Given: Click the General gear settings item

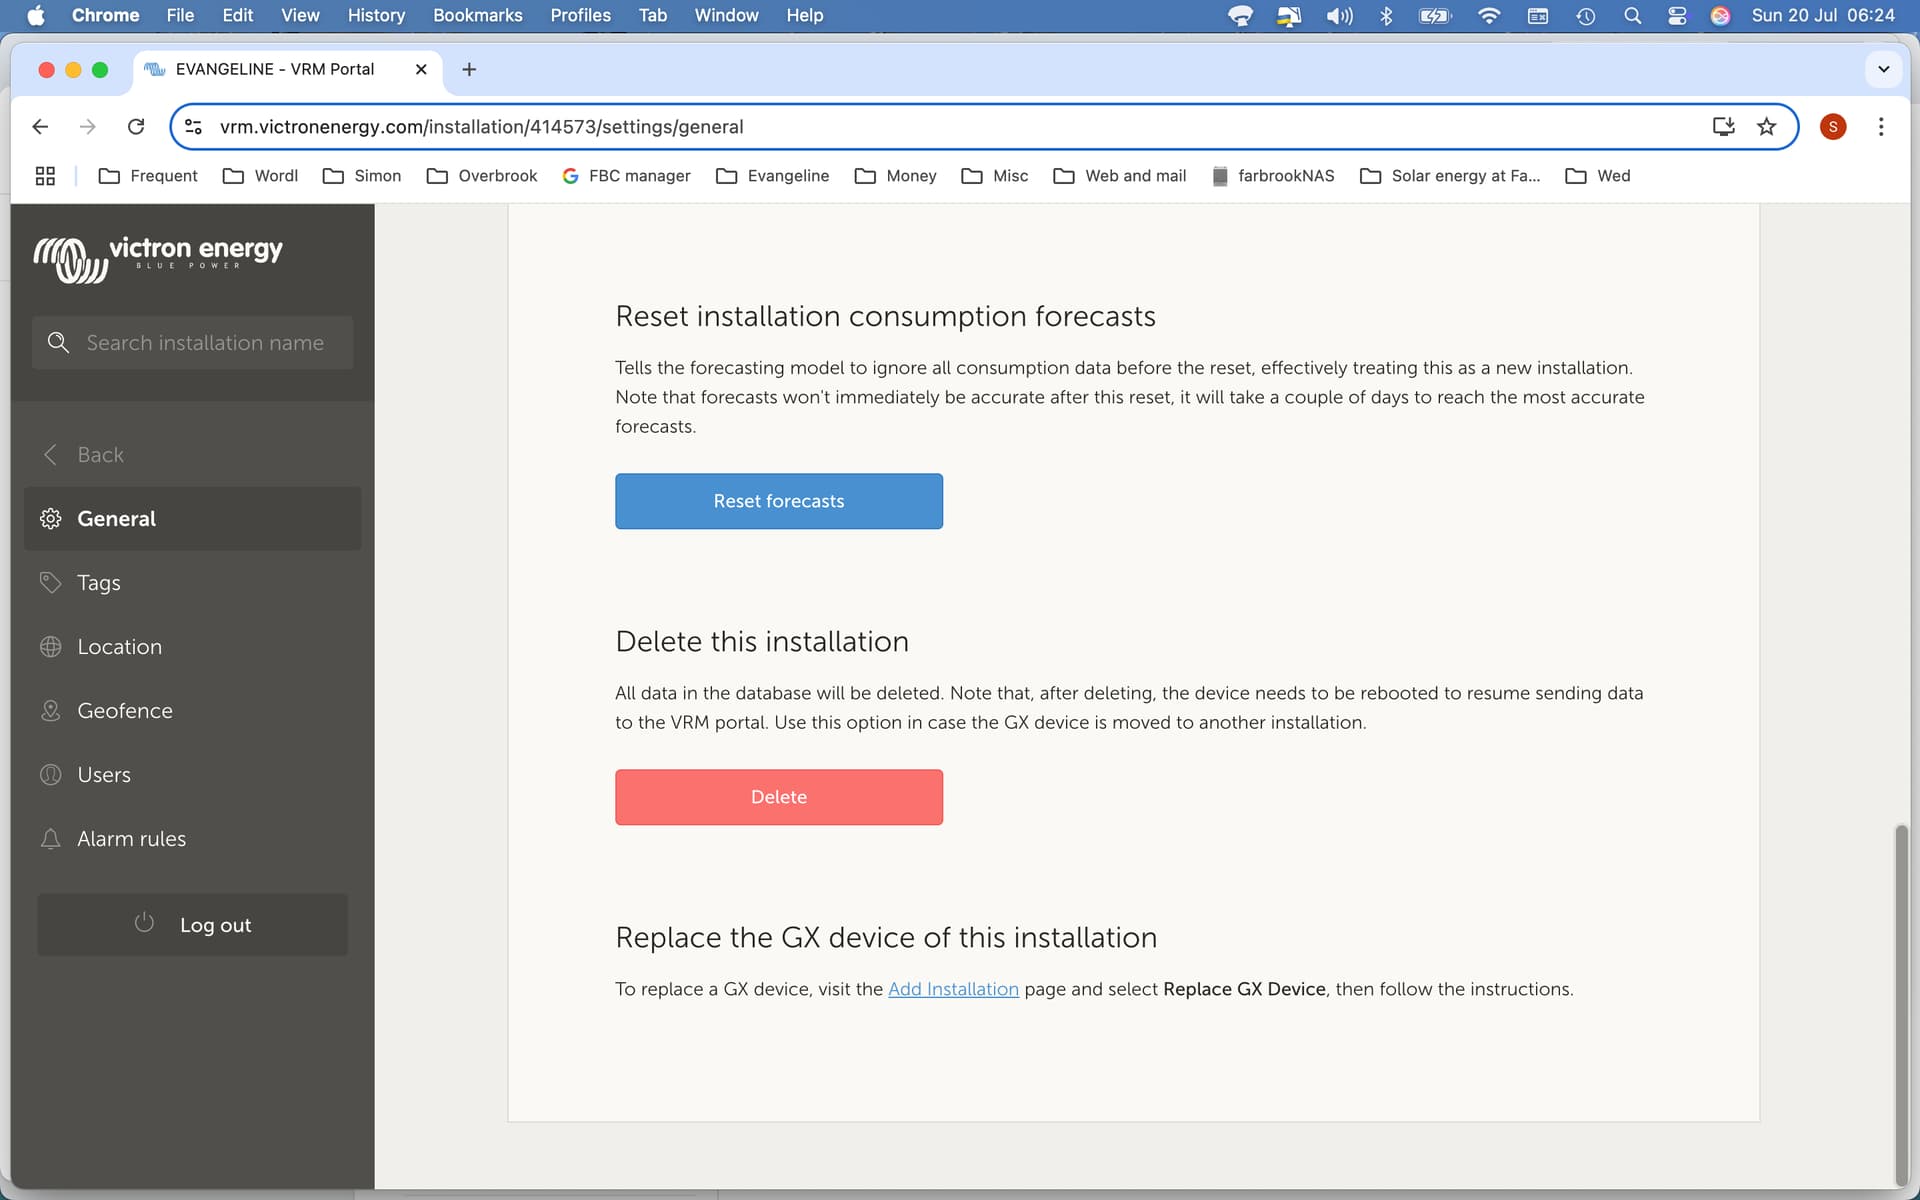Looking at the screenshot, I should click(116, 519).
